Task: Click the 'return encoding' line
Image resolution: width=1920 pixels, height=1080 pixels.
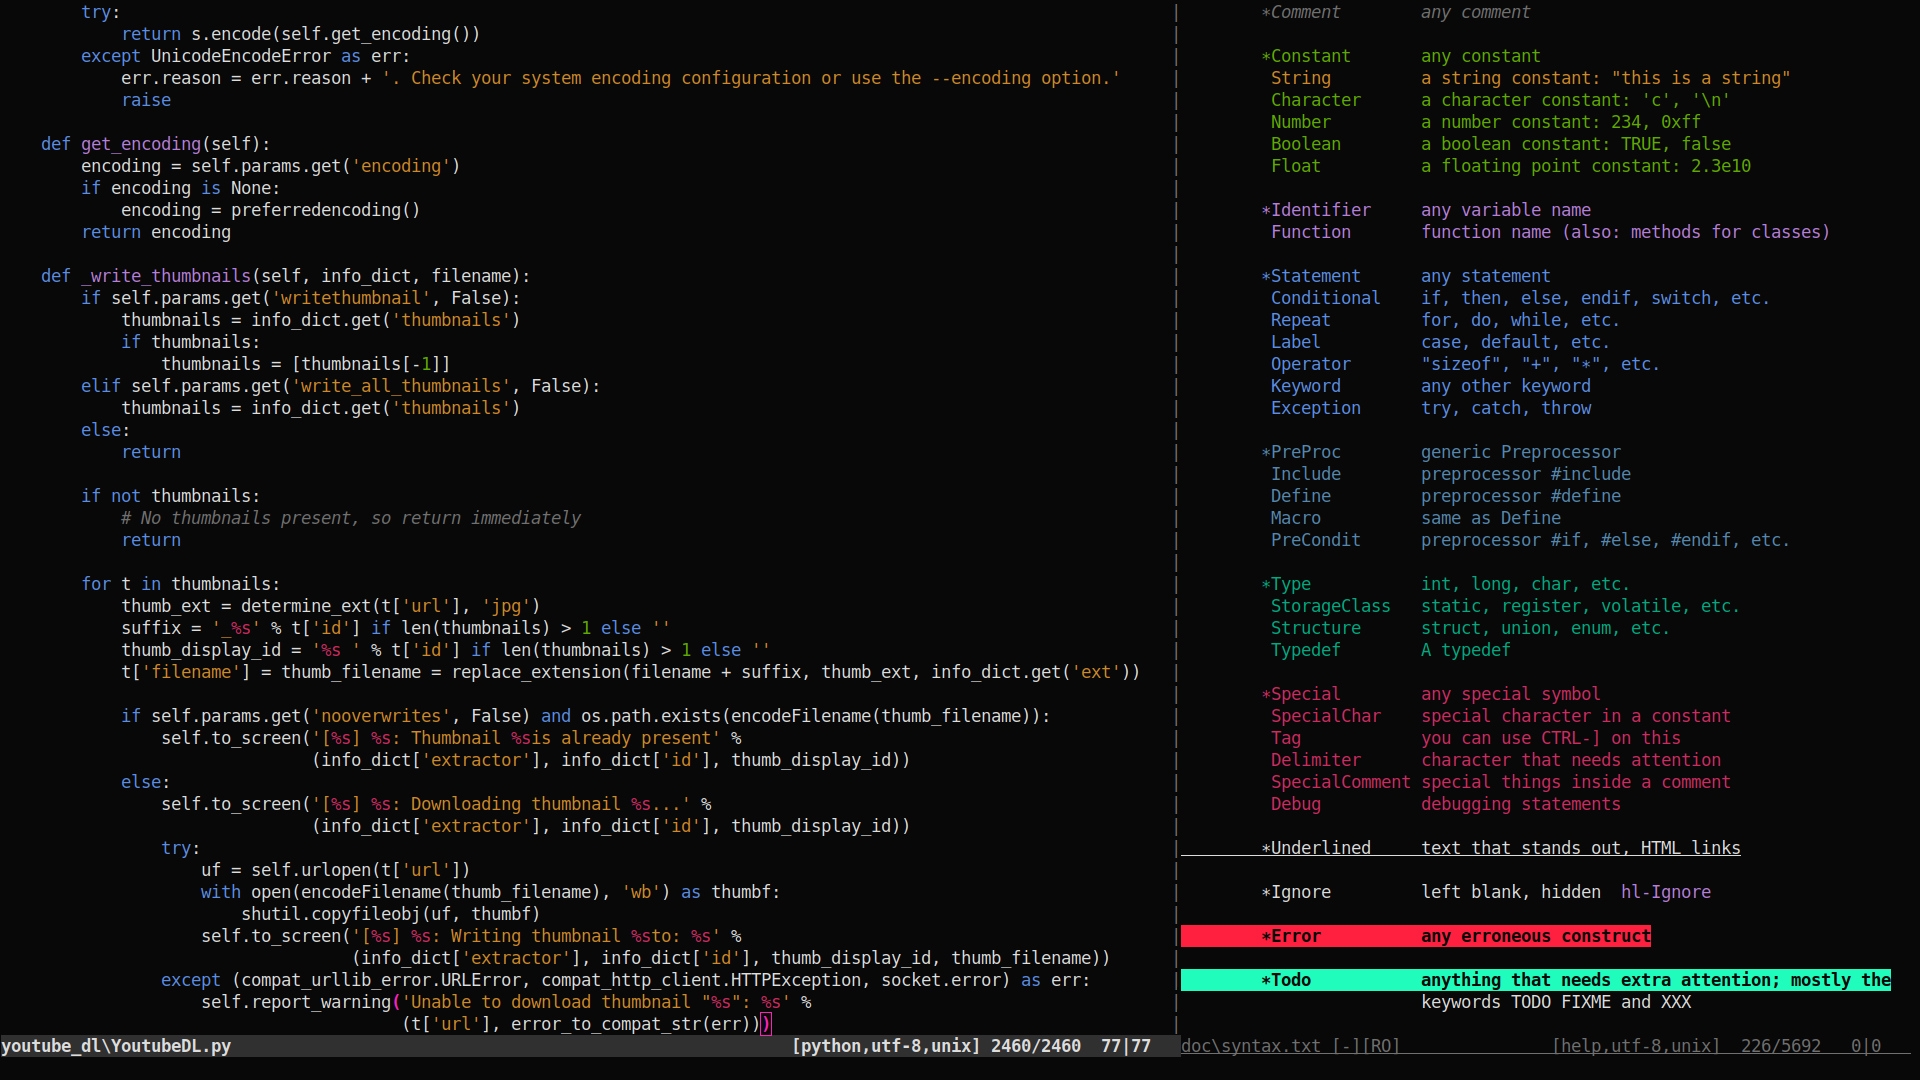Action: (156, 232)
